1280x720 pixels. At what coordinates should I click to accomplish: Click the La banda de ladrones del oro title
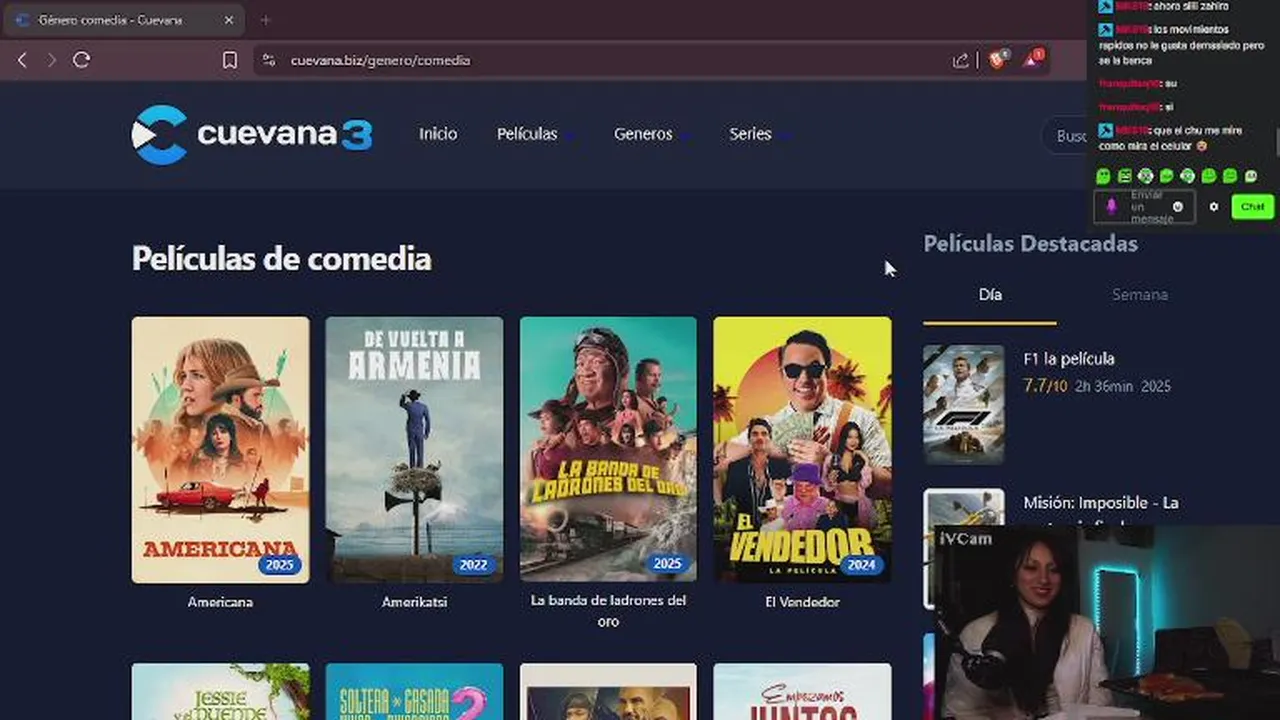click(x=608, y=611)
